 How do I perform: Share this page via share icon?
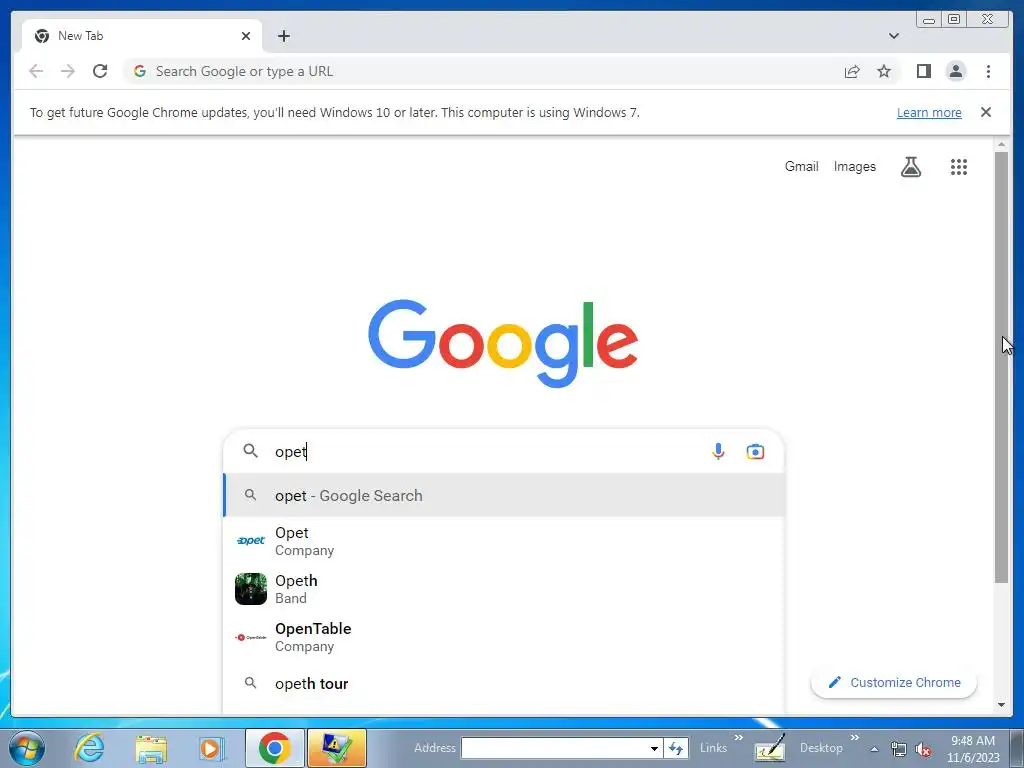click(x=852, y=71)
